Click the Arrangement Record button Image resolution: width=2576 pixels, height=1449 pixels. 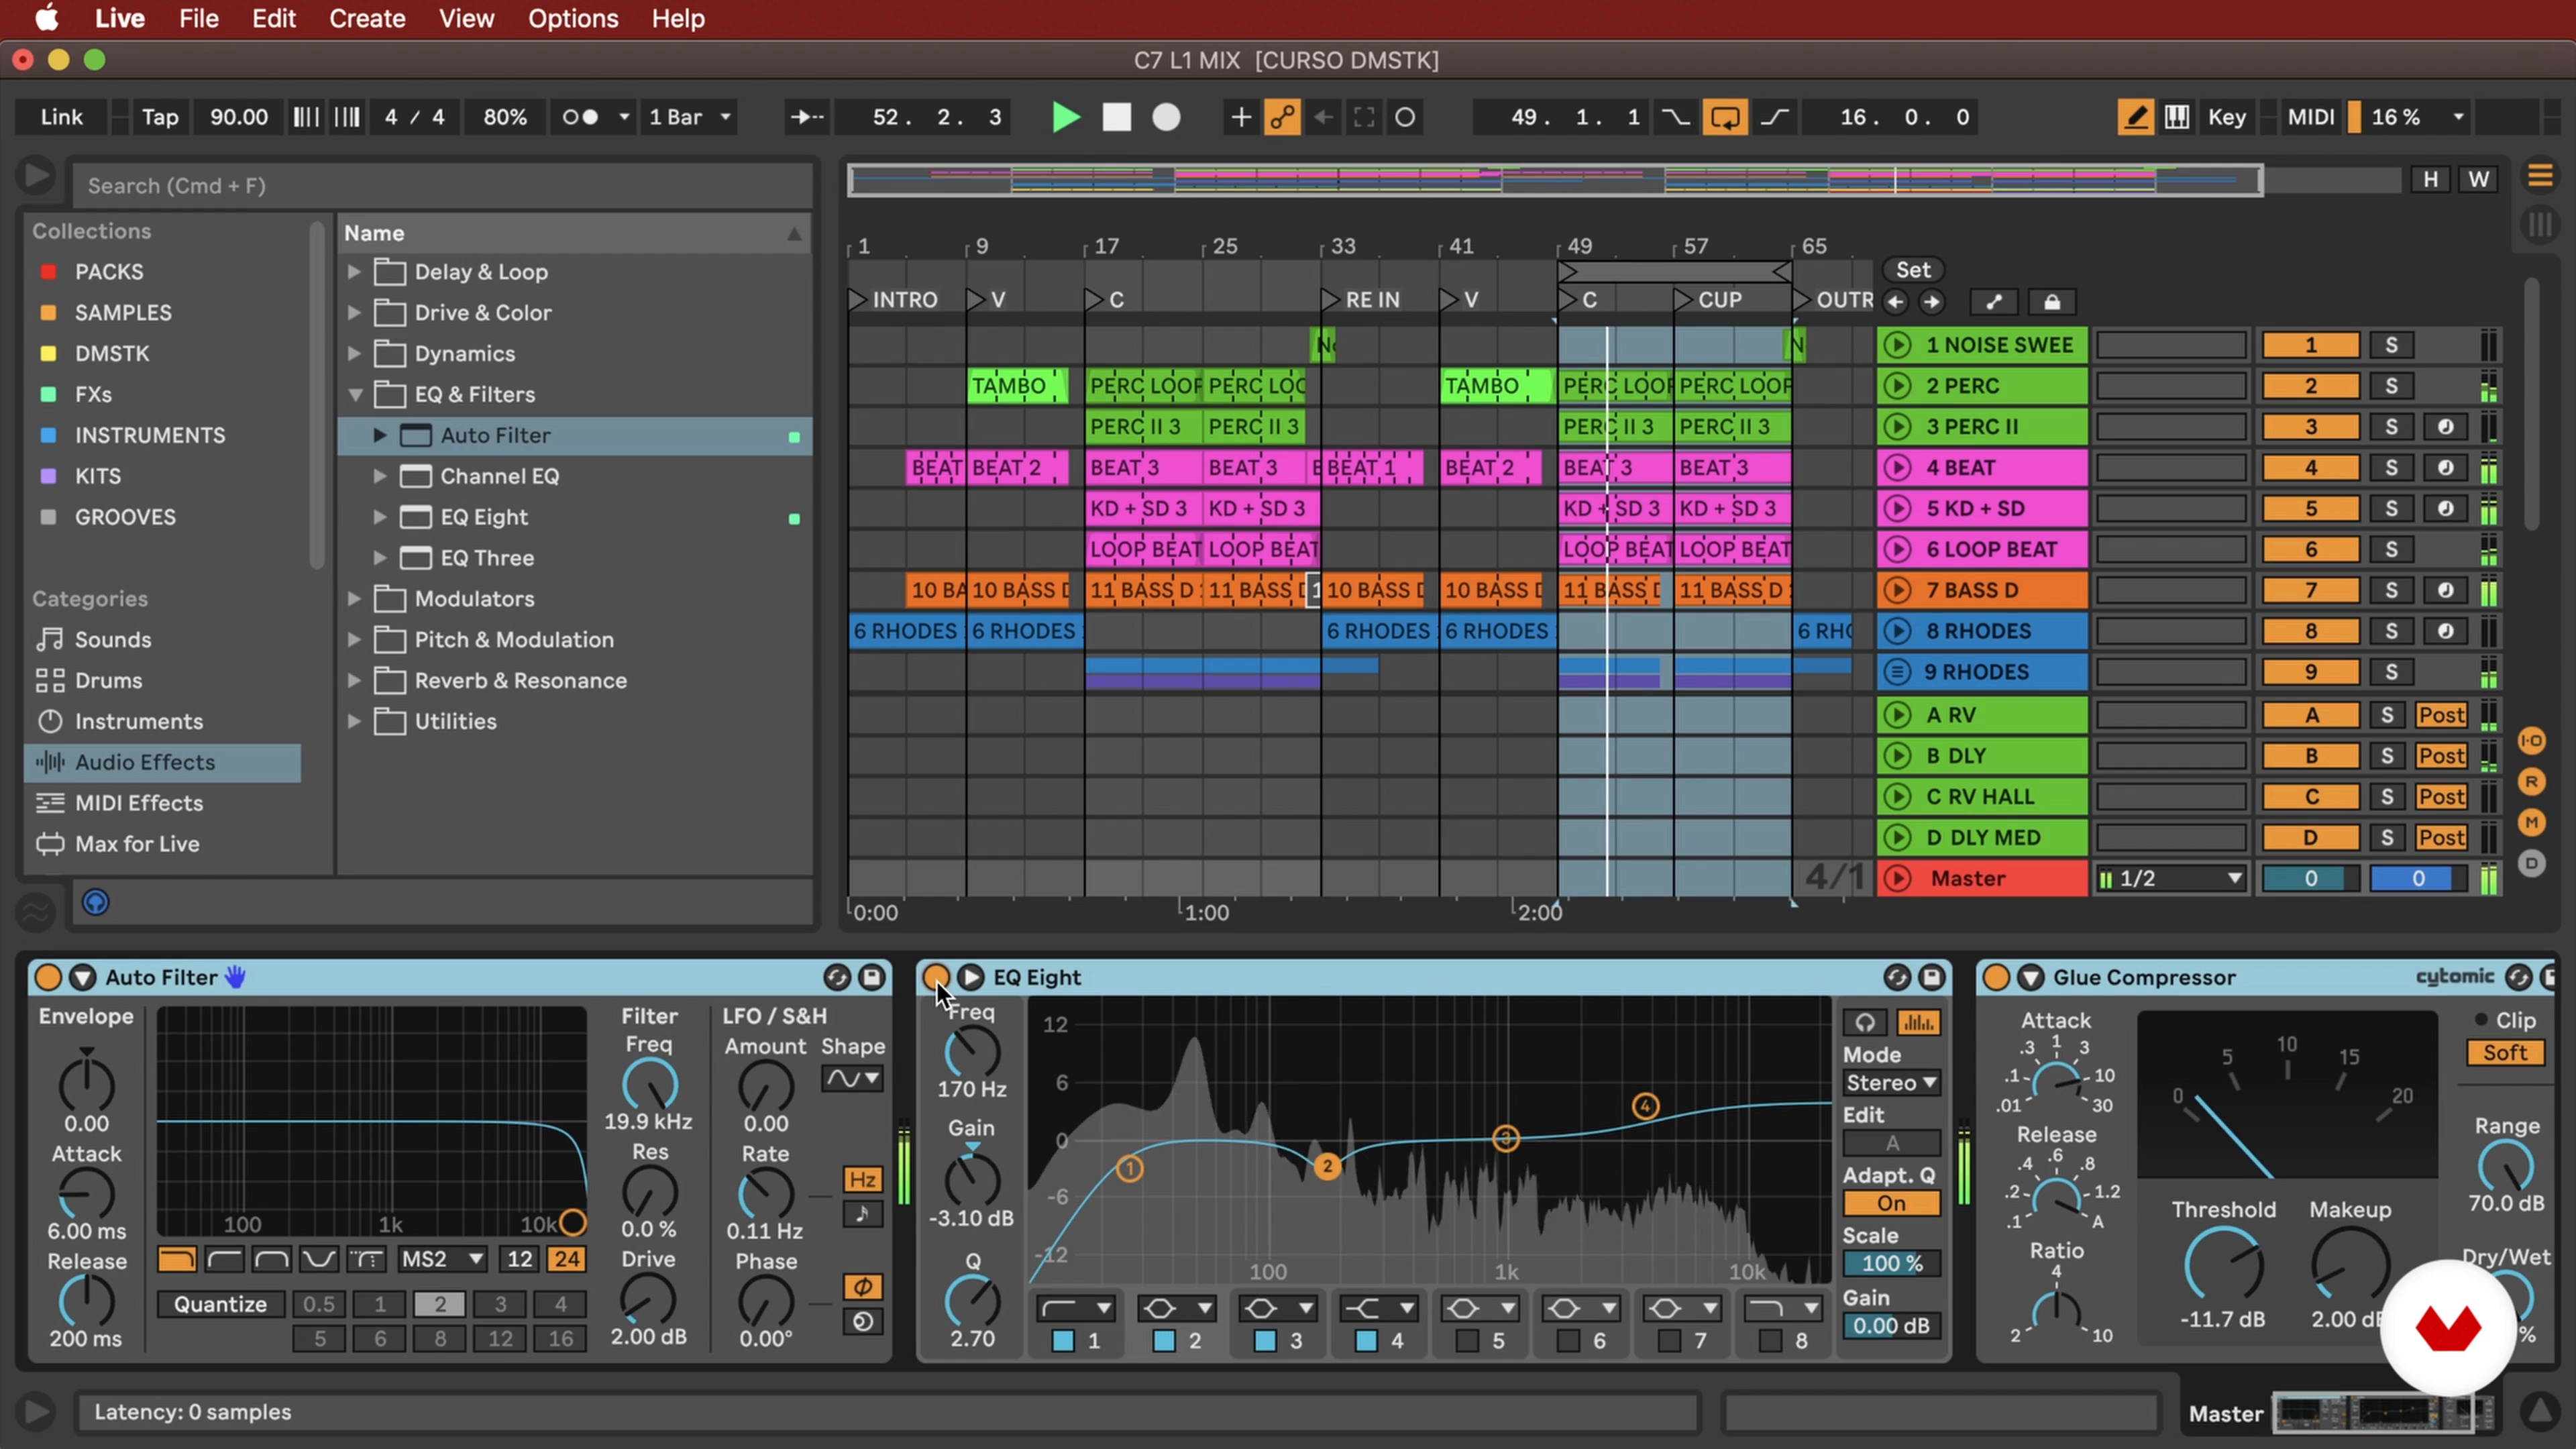pyautogui.click(x=1166, y=117)
